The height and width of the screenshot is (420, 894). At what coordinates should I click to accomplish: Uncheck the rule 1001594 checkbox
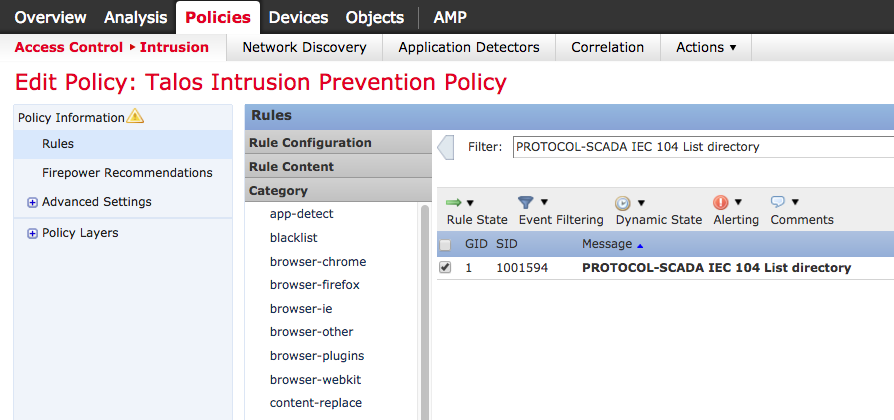click(x=445, y=268)
